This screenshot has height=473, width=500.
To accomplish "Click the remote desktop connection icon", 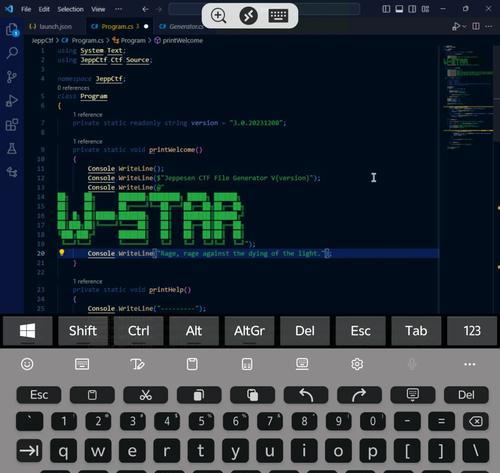I will click(x=248, y=16).
